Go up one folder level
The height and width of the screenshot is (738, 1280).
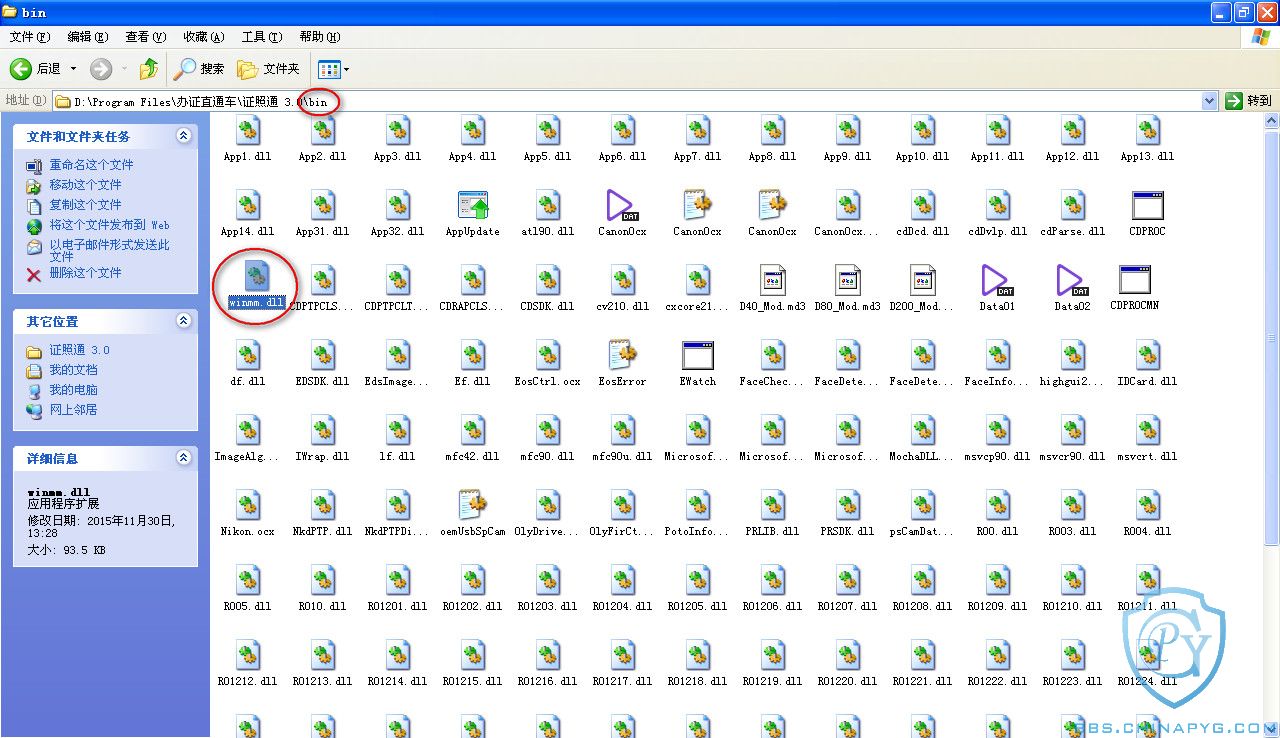(149, 69)
